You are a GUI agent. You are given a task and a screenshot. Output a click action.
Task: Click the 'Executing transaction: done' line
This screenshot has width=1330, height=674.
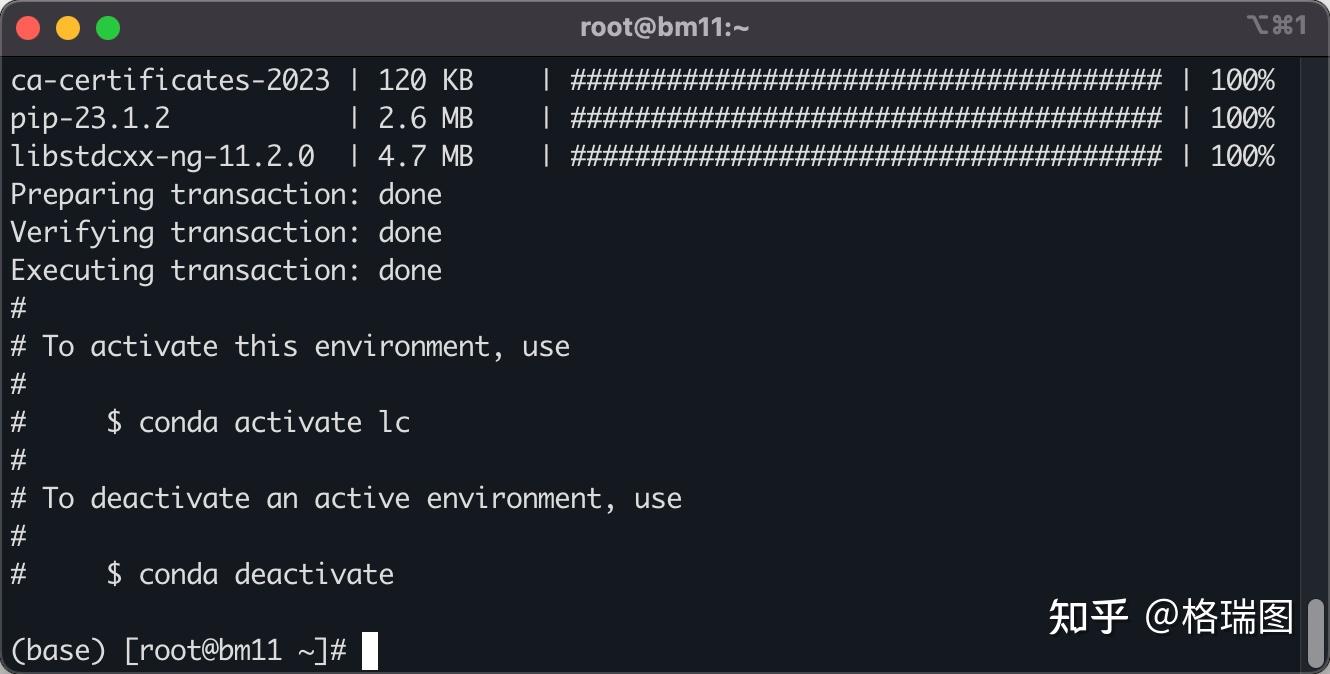coord(226,271)
